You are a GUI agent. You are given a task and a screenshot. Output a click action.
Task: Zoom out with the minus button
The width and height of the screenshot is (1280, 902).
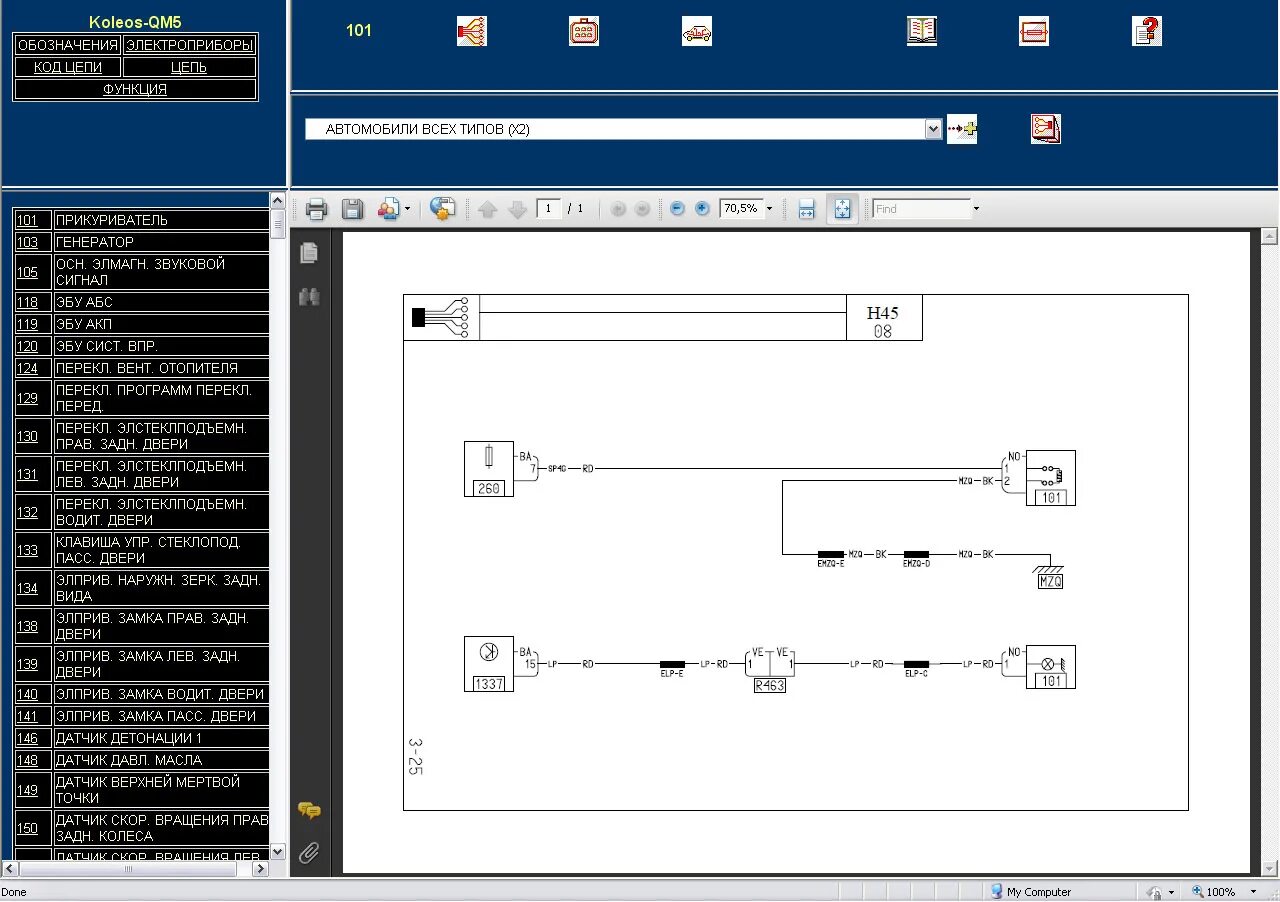(x=677, y=208)
